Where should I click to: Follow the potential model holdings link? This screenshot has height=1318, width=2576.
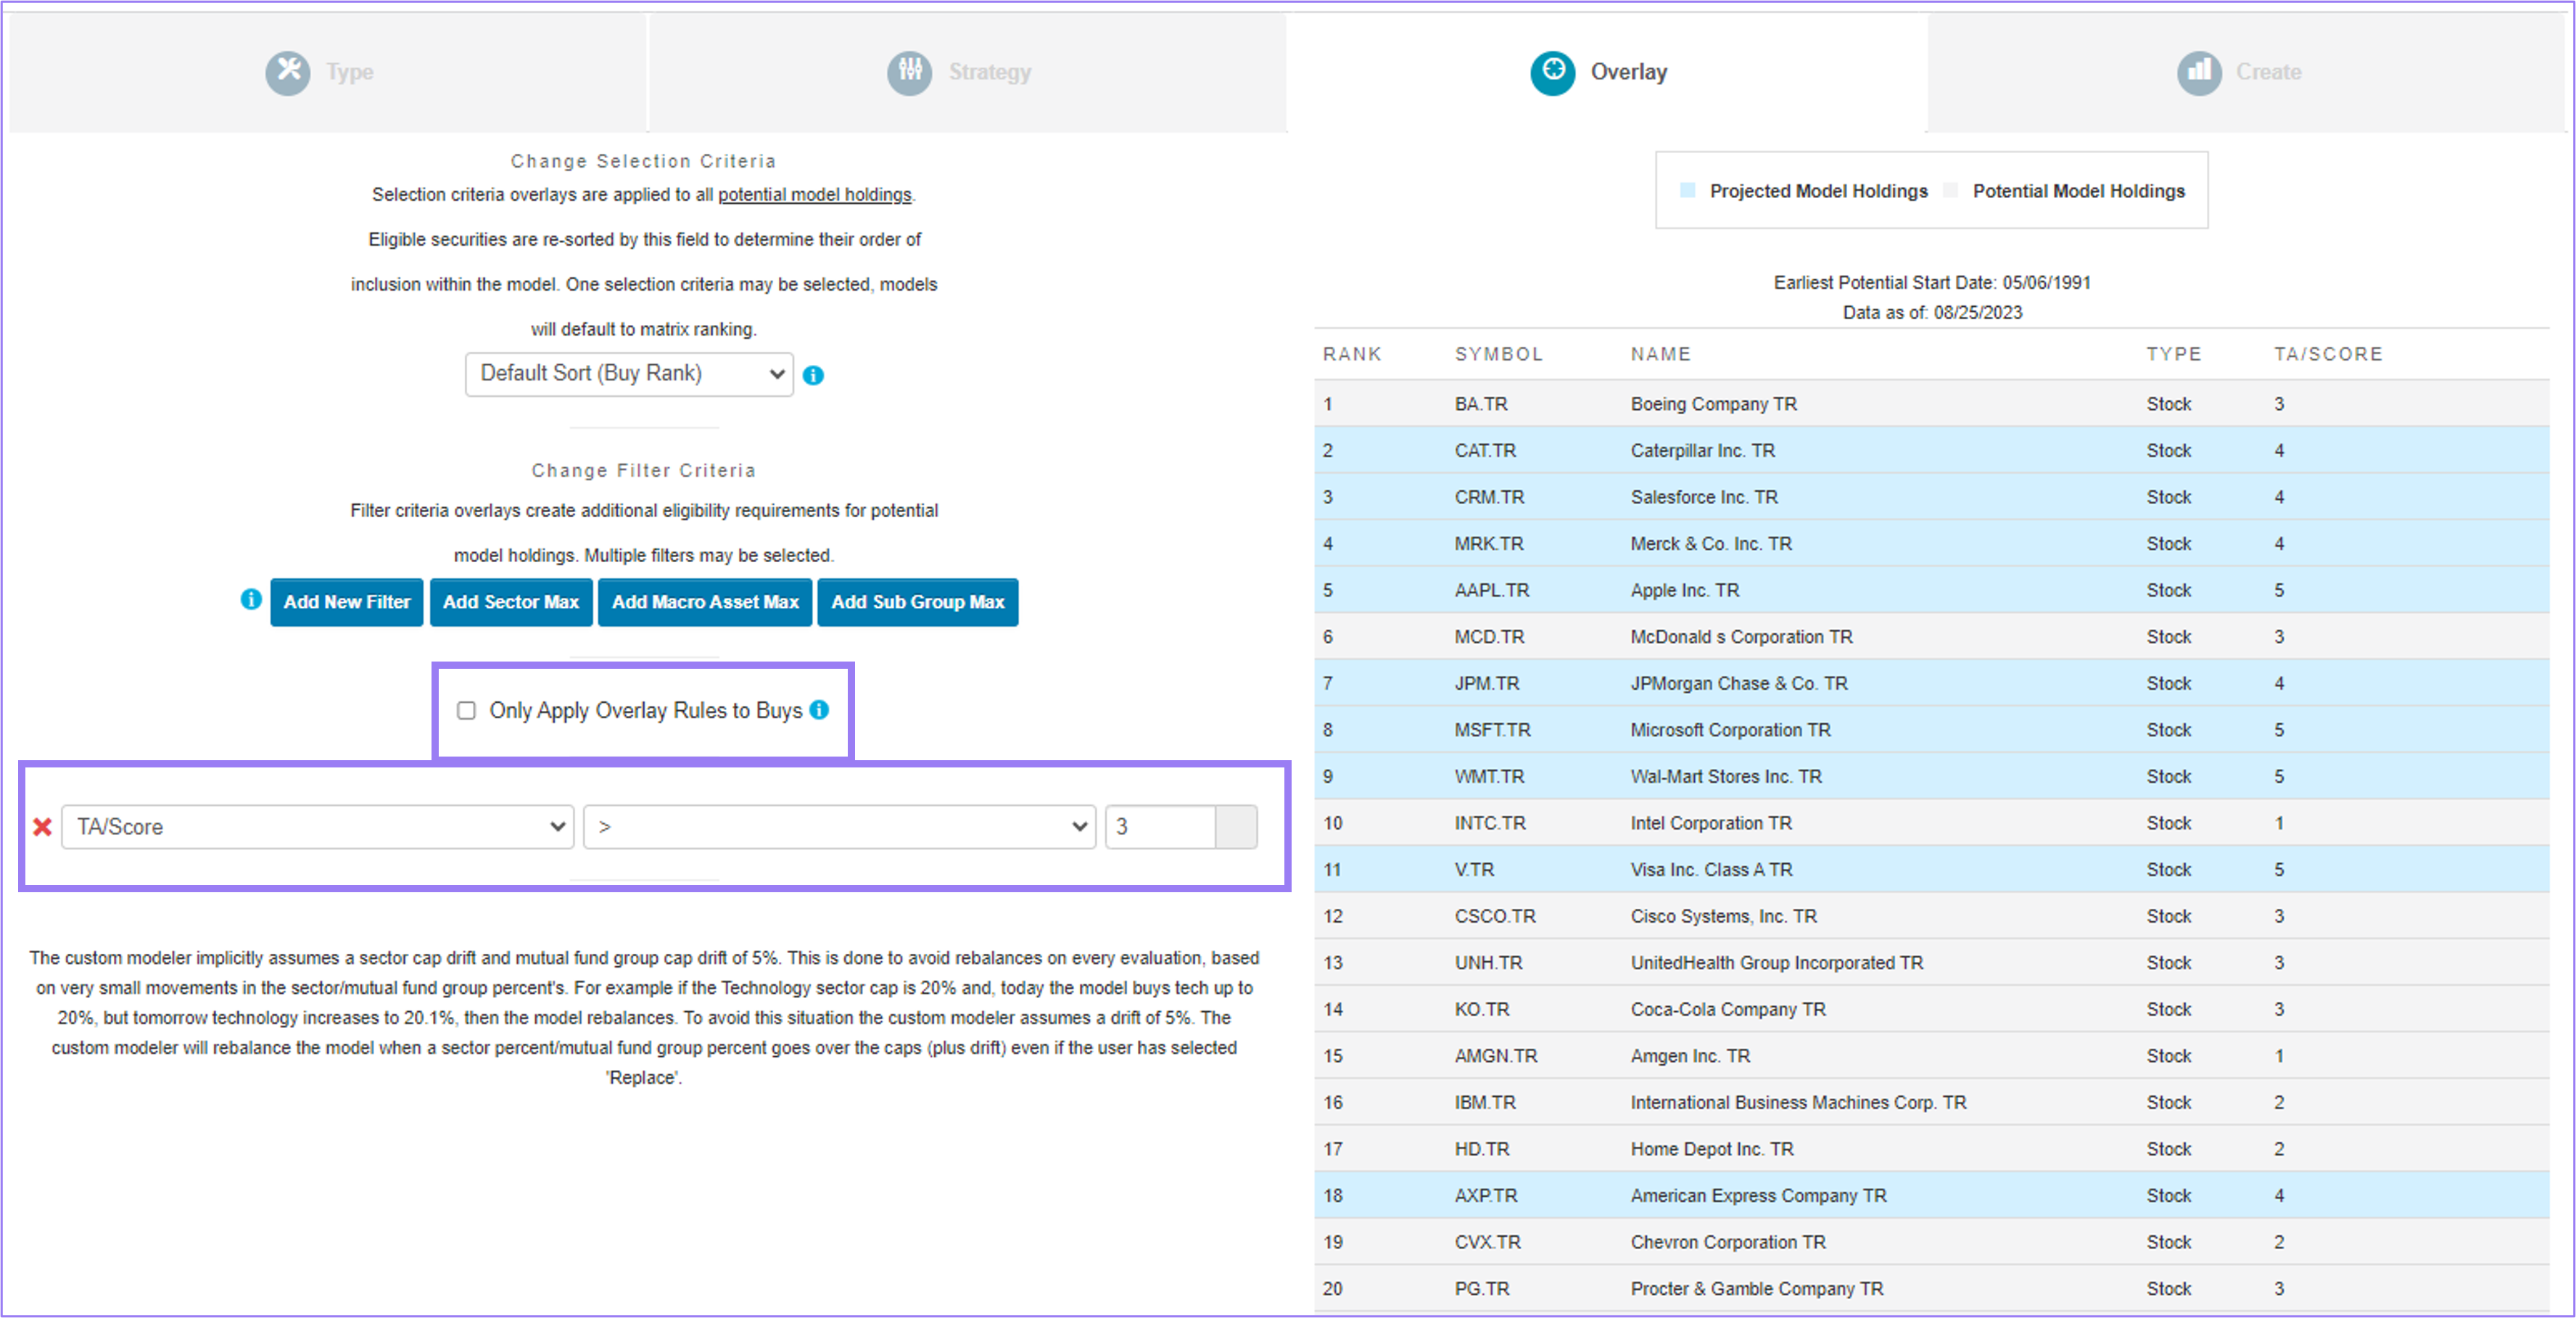coord(815,194)
